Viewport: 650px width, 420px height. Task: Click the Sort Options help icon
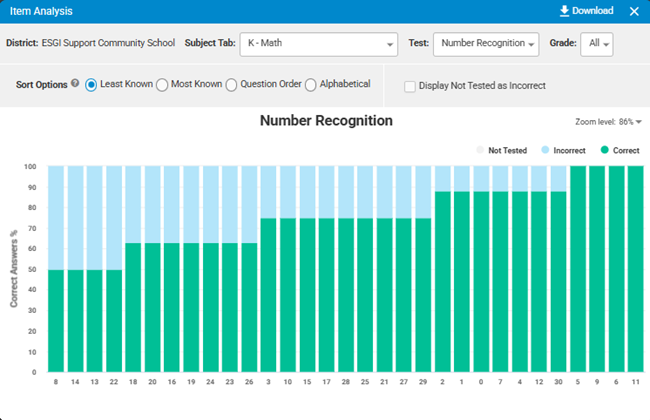(76, 84)
